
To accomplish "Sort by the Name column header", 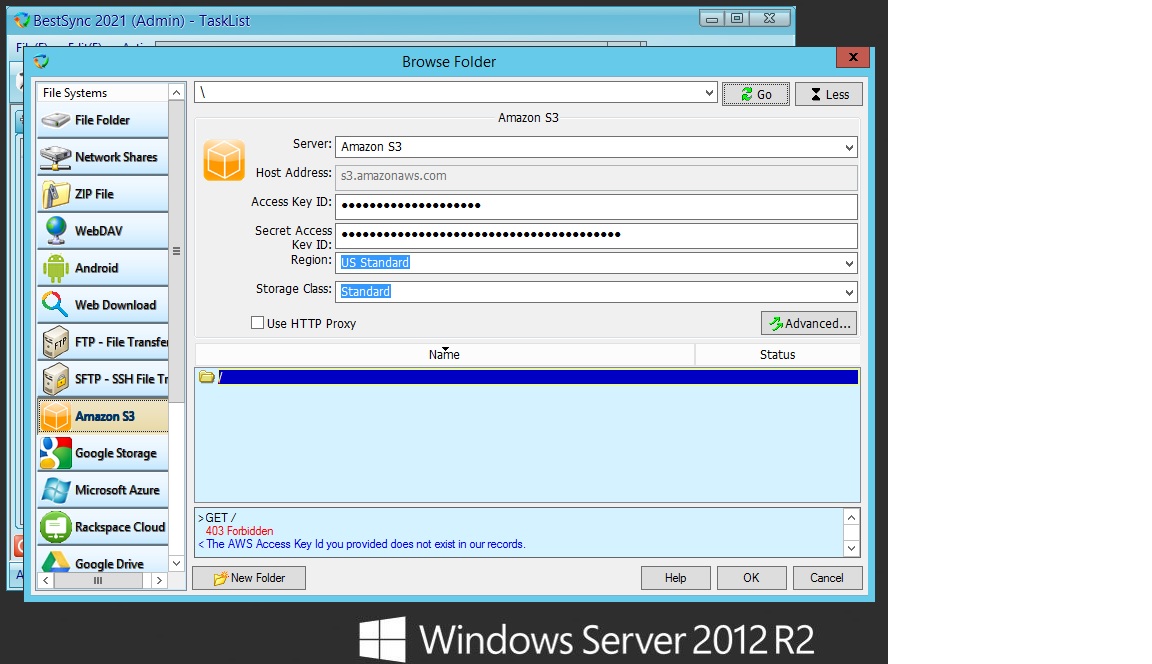I will pyautogui.click(x=444, y=355).
